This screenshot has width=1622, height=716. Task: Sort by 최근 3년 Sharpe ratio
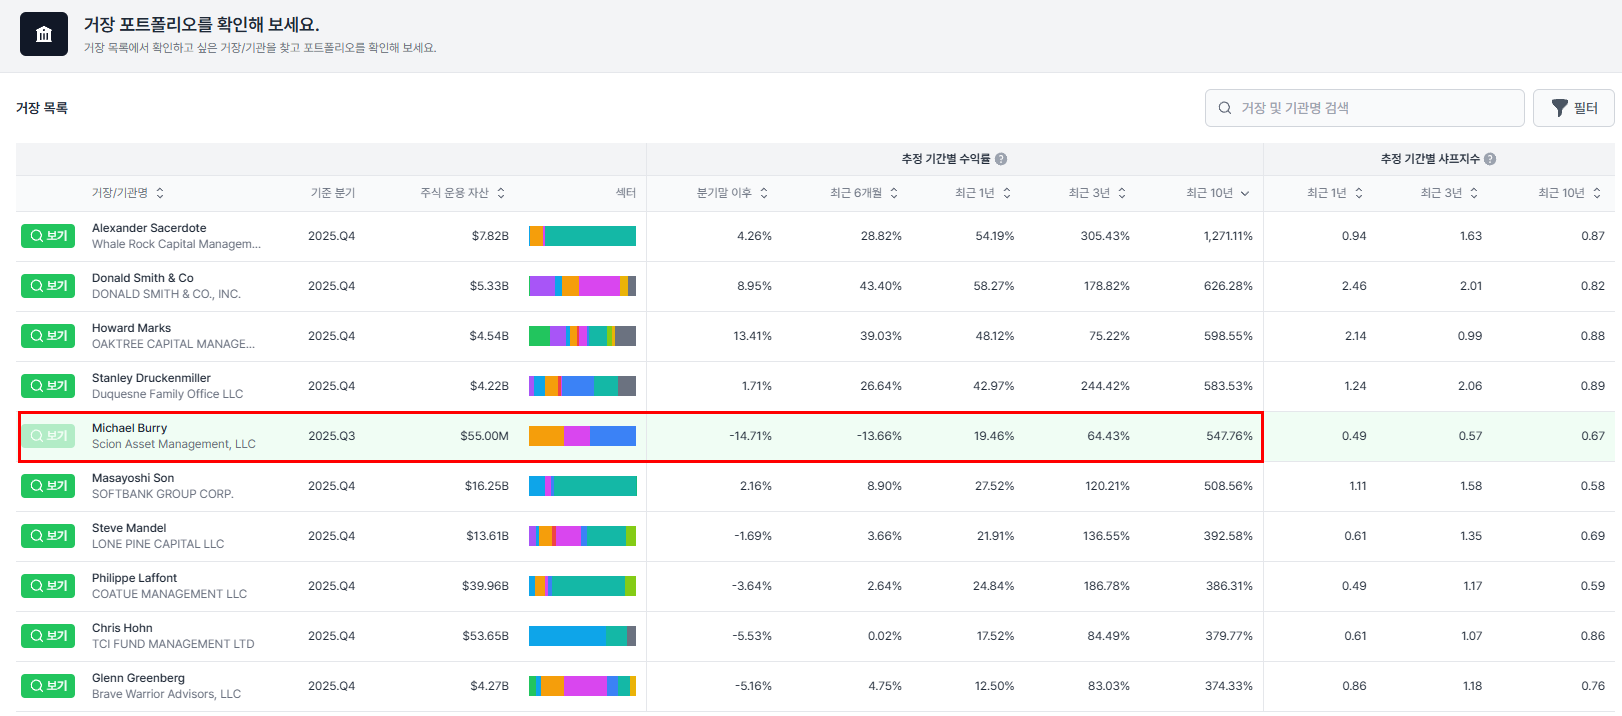point(1450,193)
